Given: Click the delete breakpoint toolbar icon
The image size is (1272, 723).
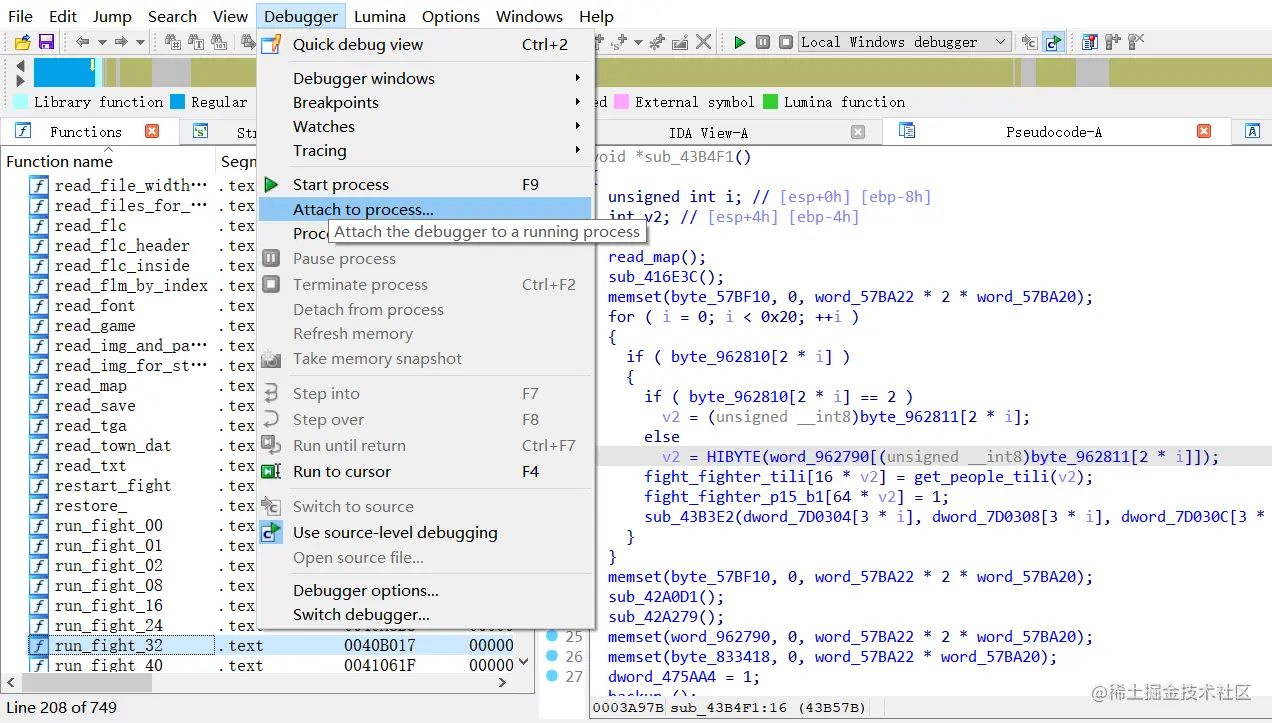Looking at the screenshot, I should click(x=1136, y=42).
